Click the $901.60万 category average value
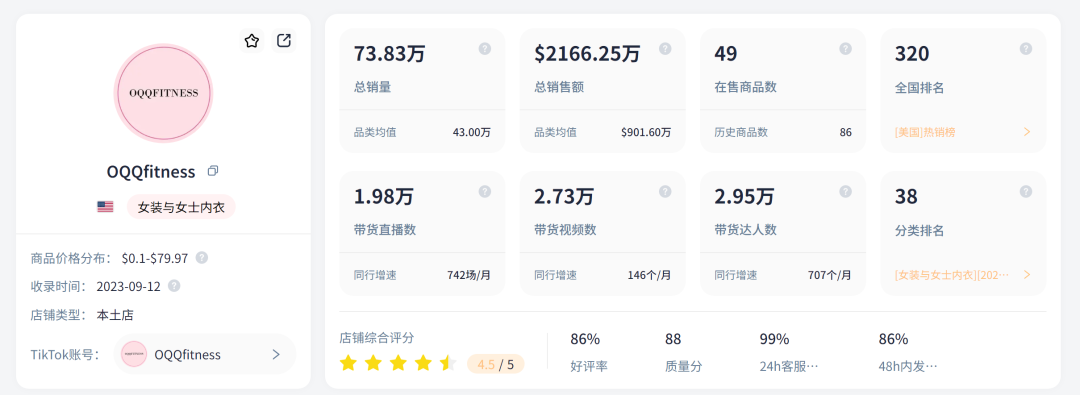Screen dimensions: 1080x395 tap(646, 132)
